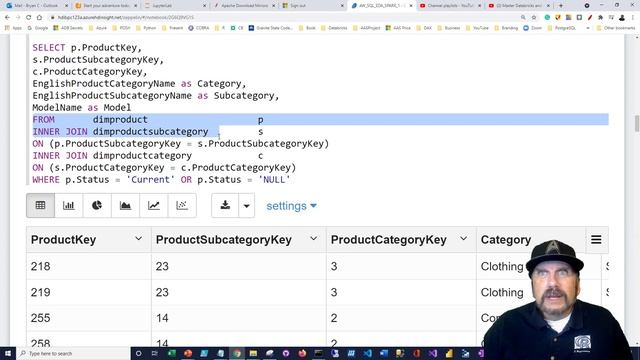Viewport: 640px width, 360px height.
Task: Go to browser home page
Action: [39, 18]
